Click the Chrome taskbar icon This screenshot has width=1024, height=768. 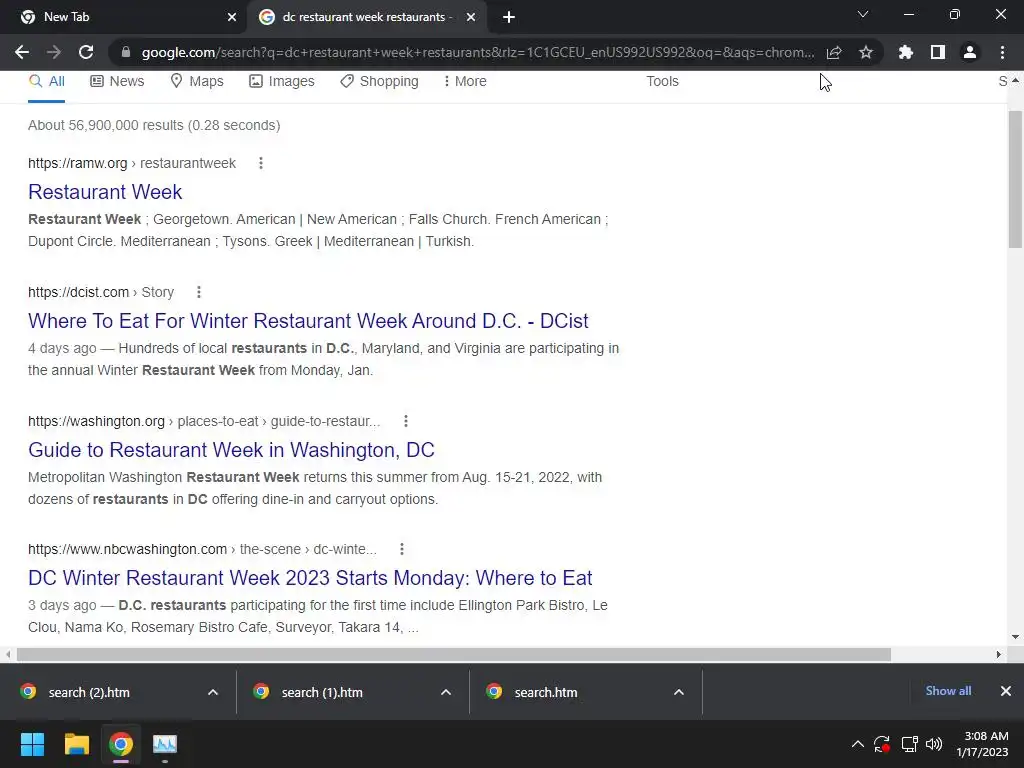click(121, 744)
